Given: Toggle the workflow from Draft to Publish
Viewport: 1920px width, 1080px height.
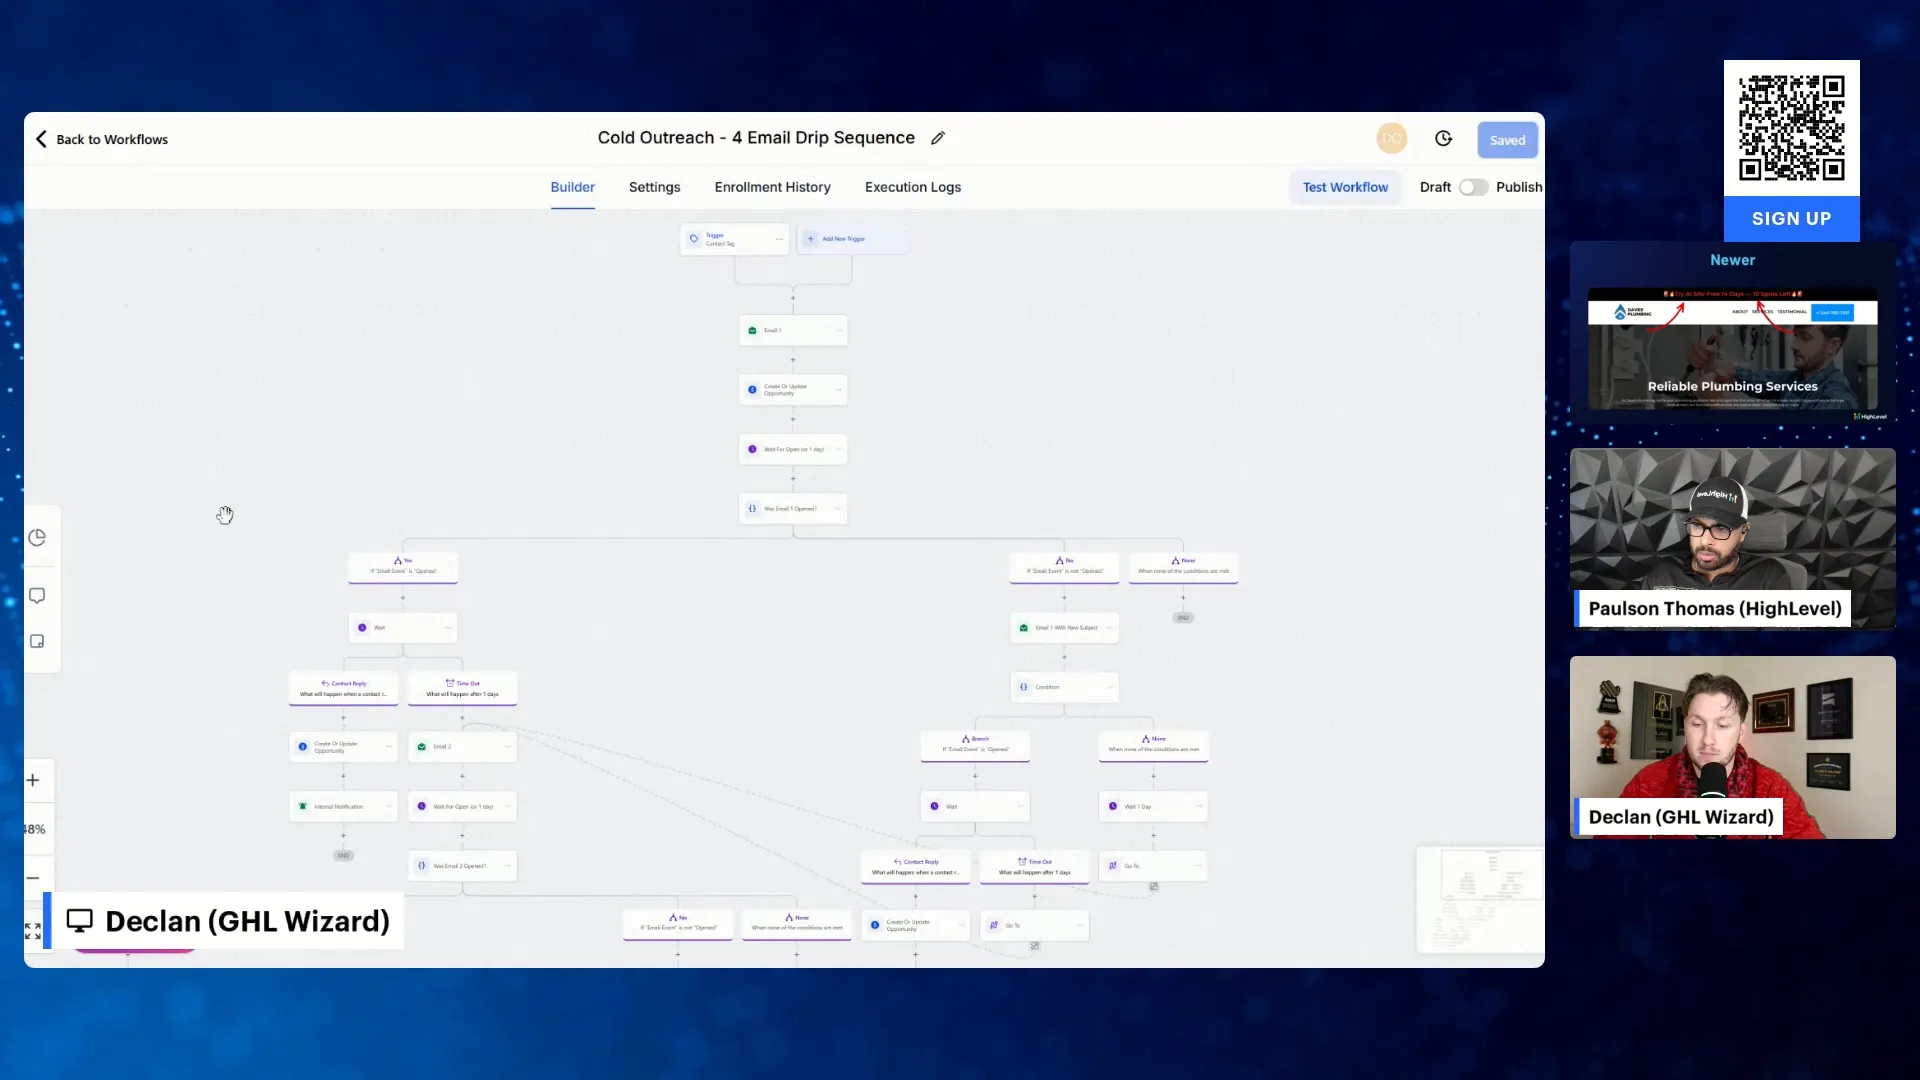Looking at the screenshot, I should tap(1473, 187).
